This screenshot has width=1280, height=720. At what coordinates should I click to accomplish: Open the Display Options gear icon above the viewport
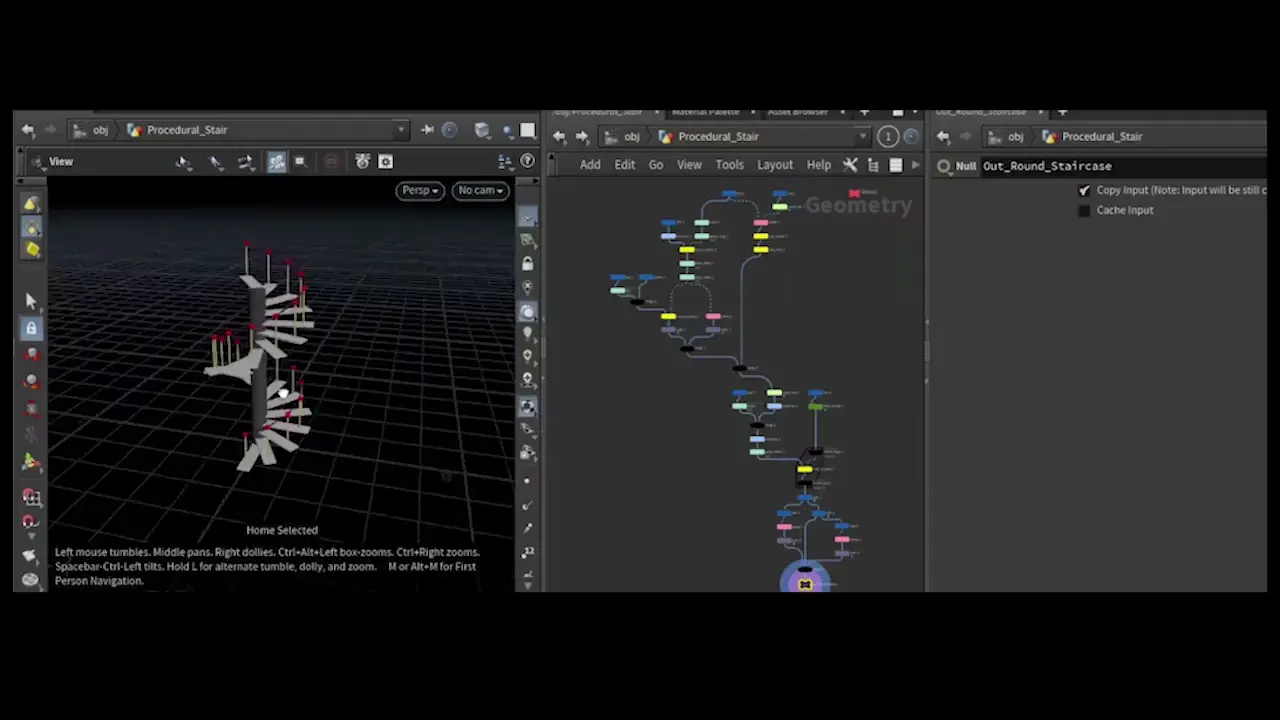(x=385, y=161)
